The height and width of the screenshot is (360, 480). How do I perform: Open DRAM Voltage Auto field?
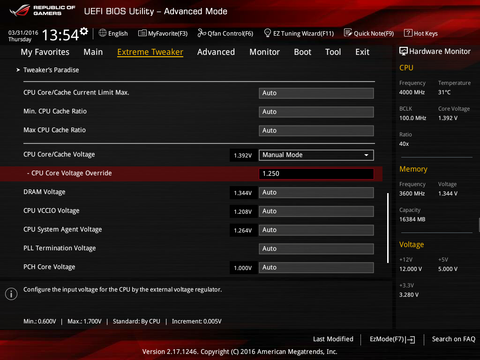(x=316, y=193)
